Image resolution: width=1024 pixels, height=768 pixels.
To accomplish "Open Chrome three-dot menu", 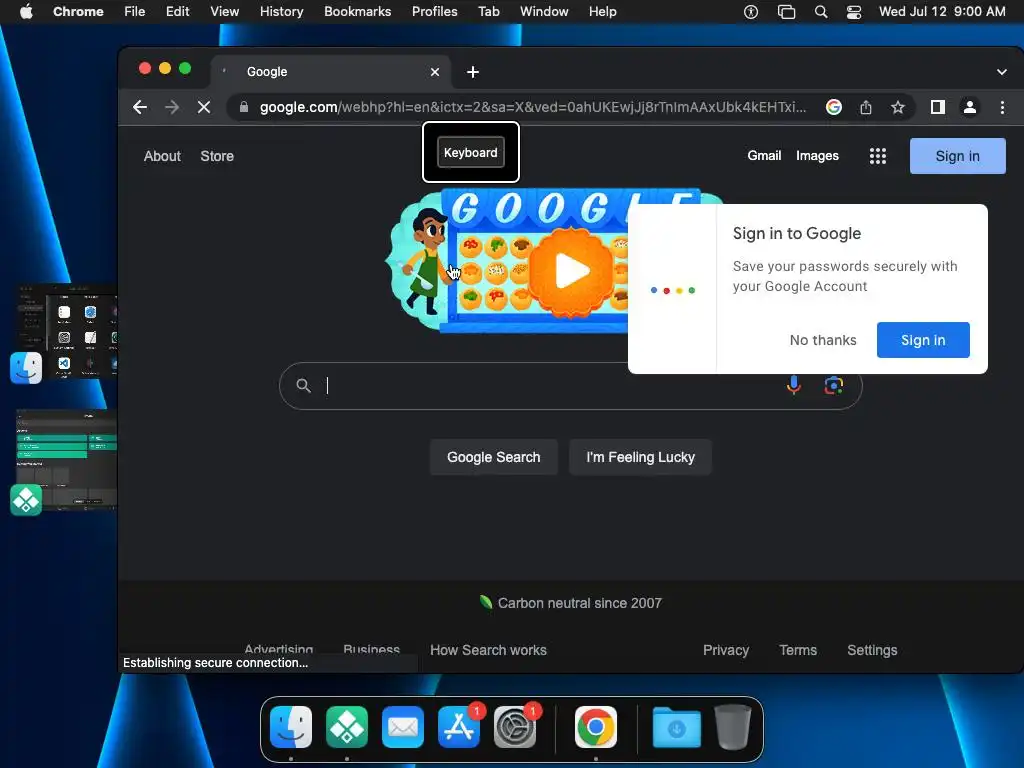I will click(1002, 107).
